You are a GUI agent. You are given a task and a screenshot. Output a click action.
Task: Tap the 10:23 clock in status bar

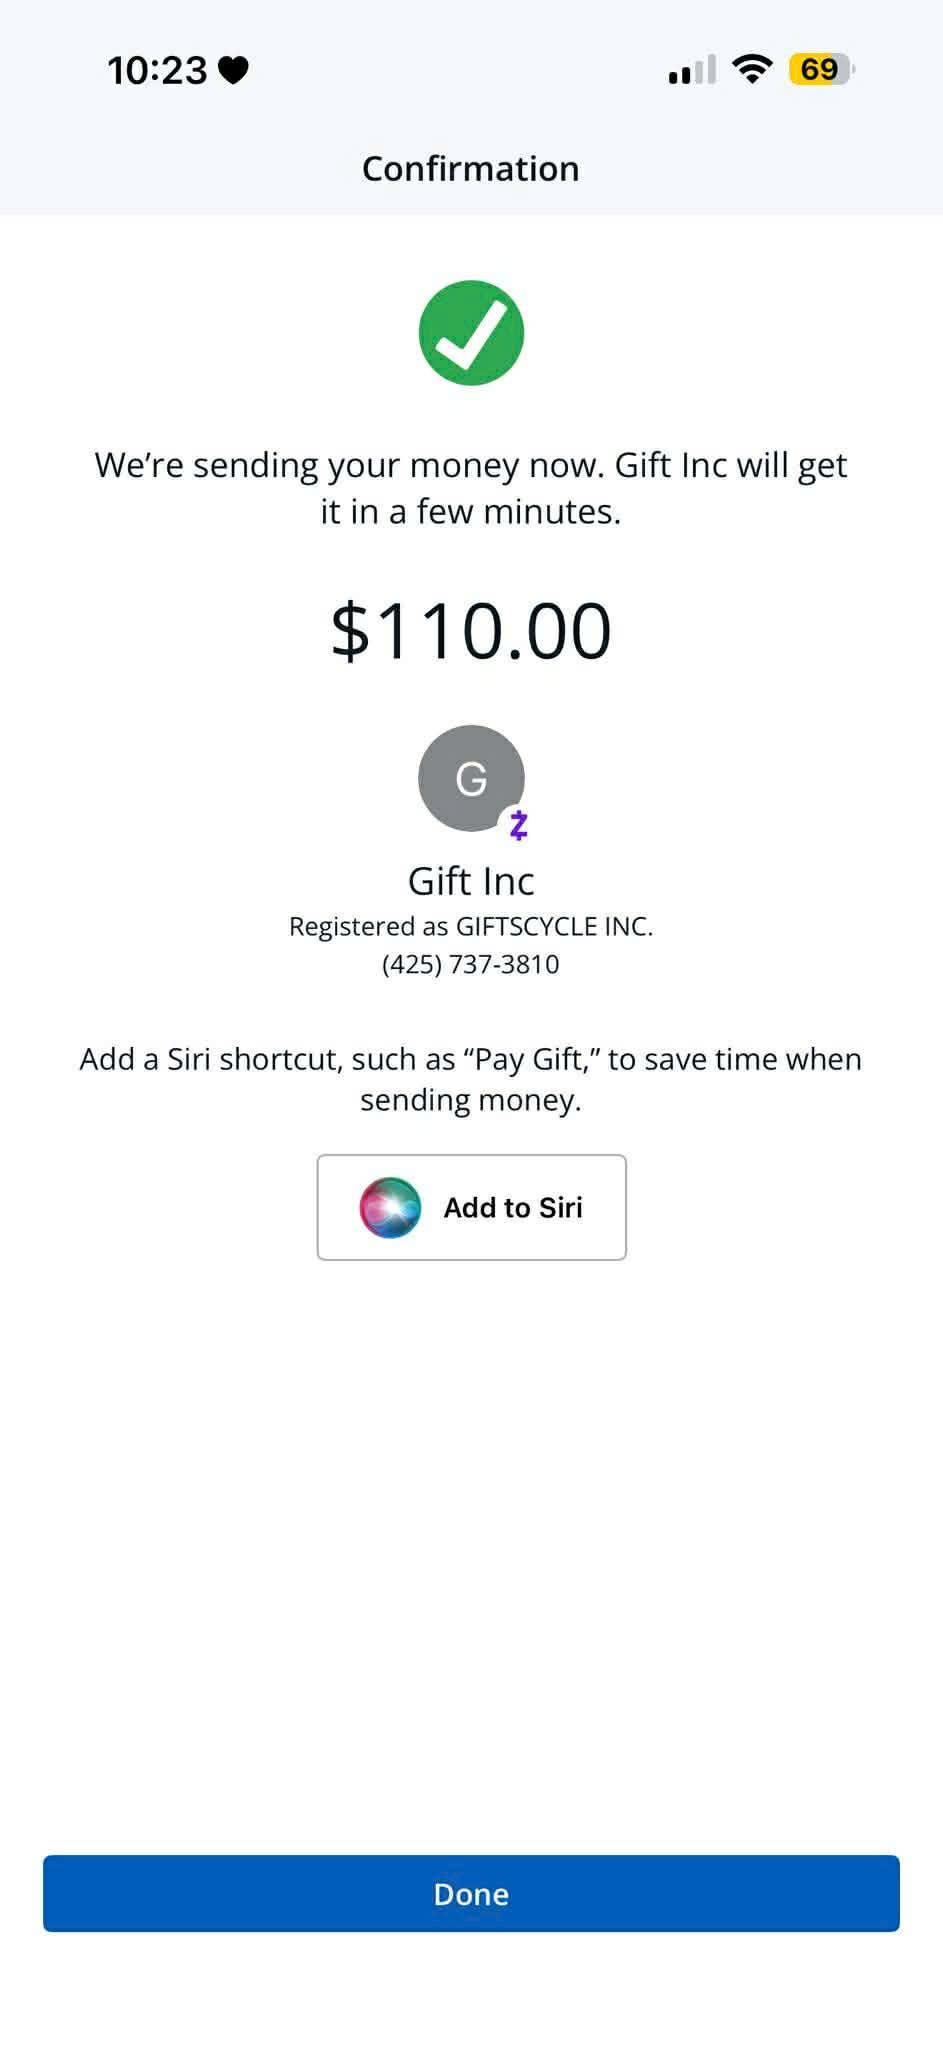click(x=157, y=70)
